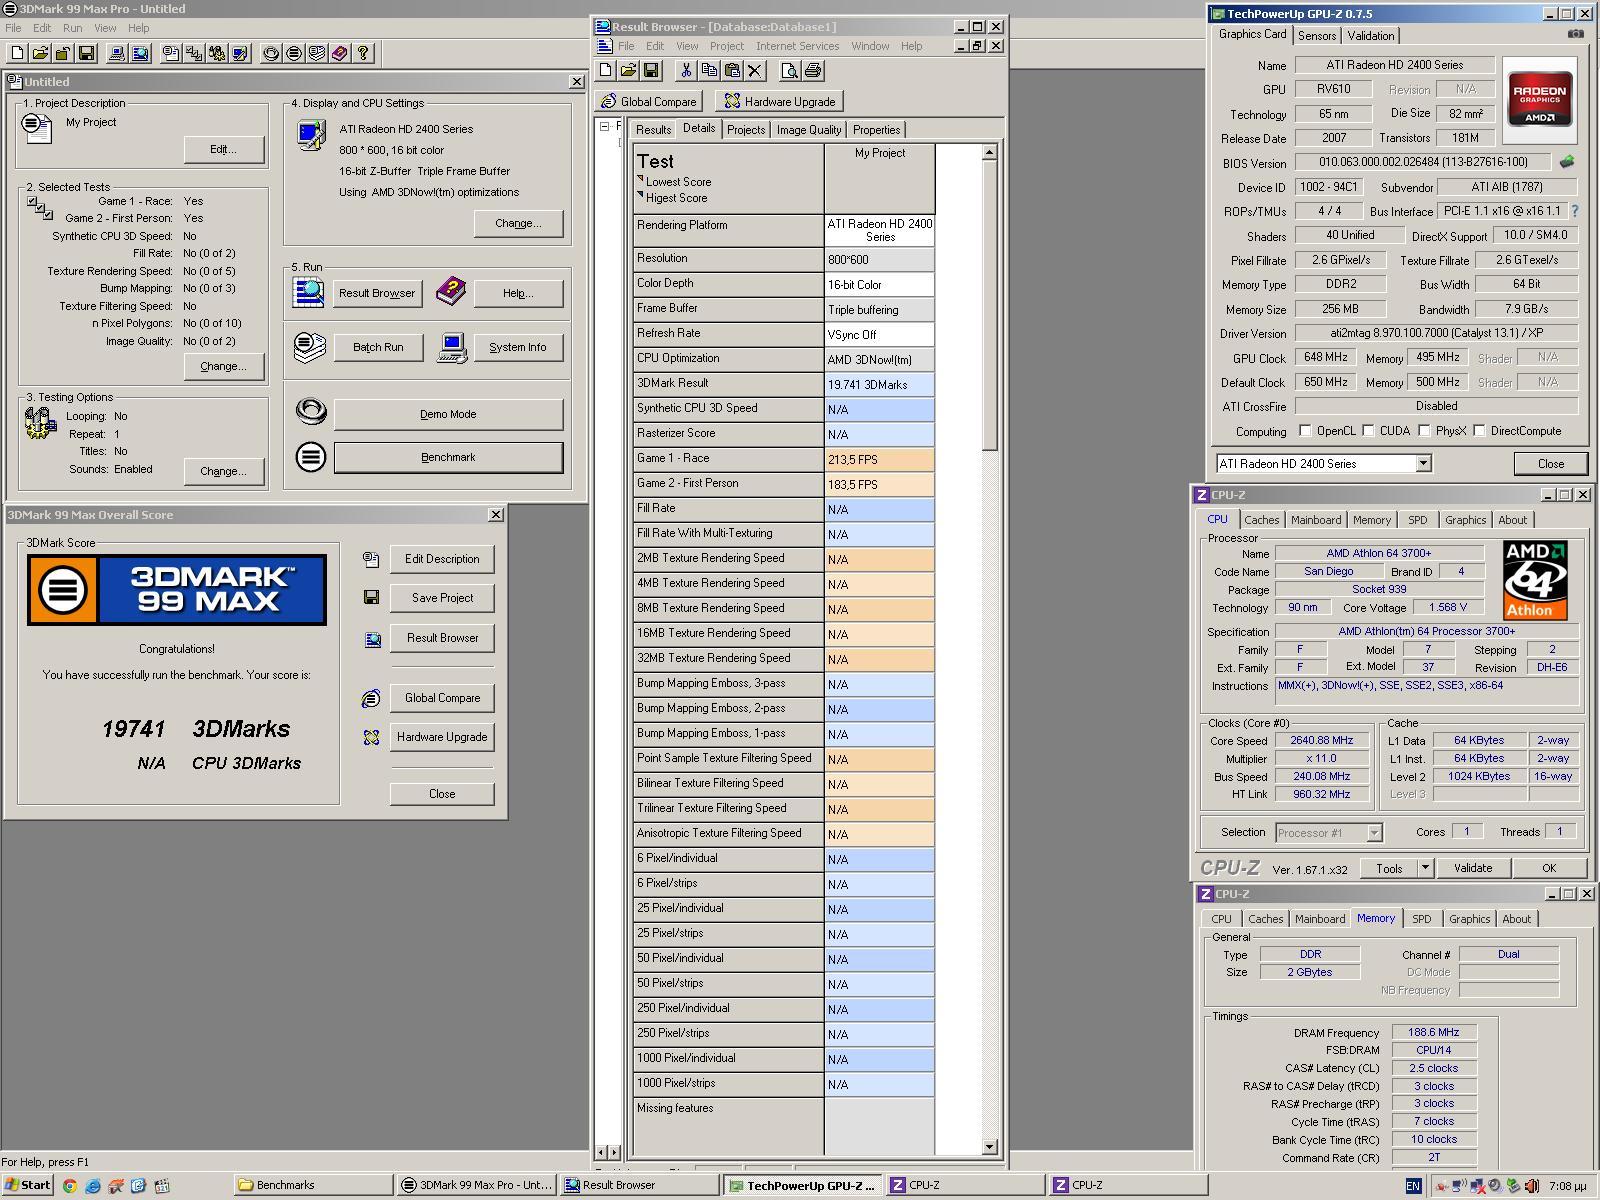Viewport: 1600px width, 1200px height.
Task: Click vertical scrollbar thumb in Result Browser details
Action: coord(989,305)
